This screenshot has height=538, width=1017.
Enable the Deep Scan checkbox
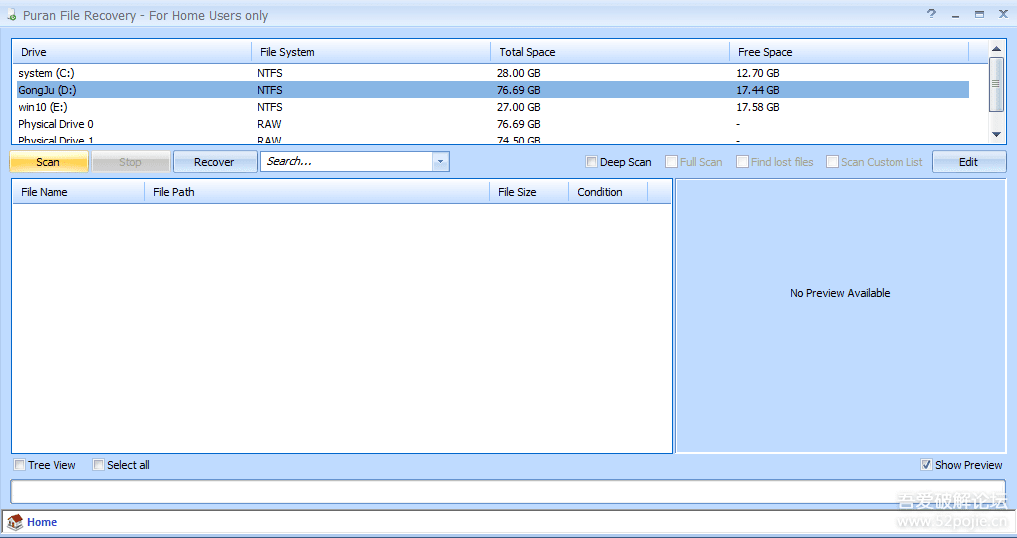(x=591, y=162)
